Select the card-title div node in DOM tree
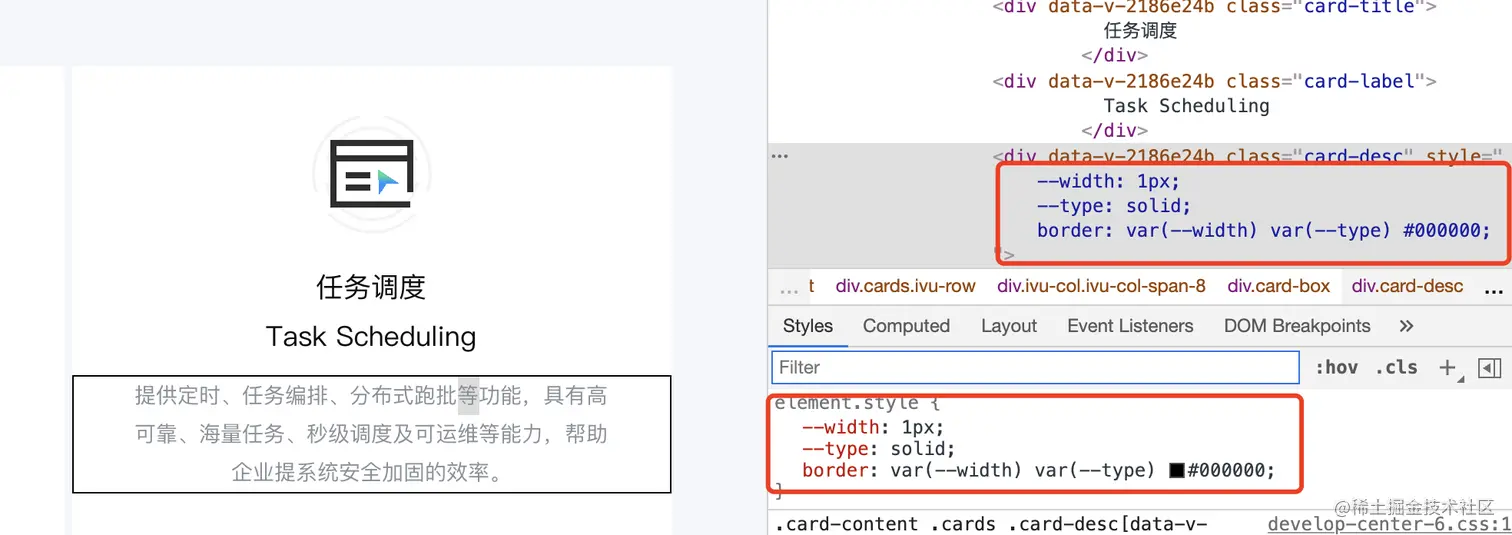The height and width of the screenshot is (535, 1512). 1215,7
